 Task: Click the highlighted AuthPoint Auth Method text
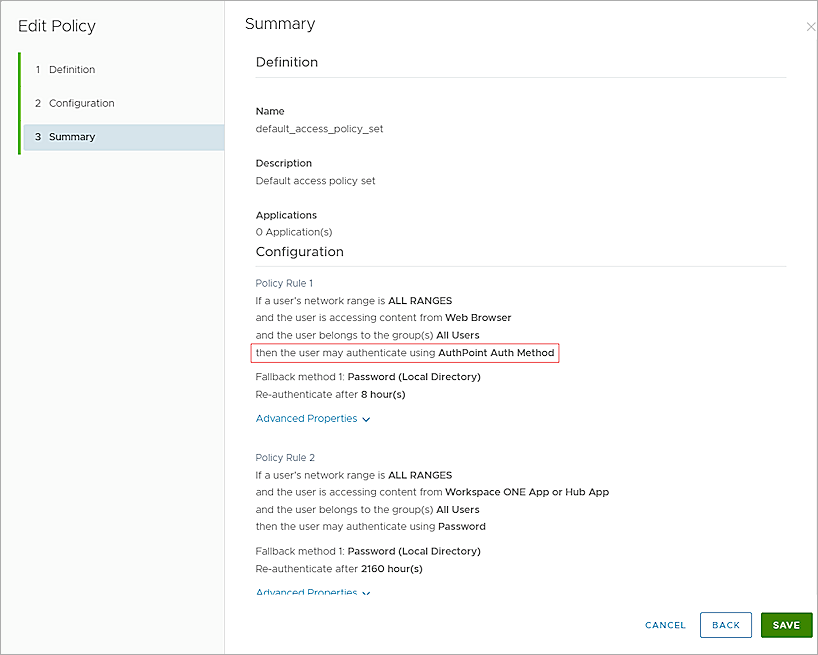coord(496,353)
